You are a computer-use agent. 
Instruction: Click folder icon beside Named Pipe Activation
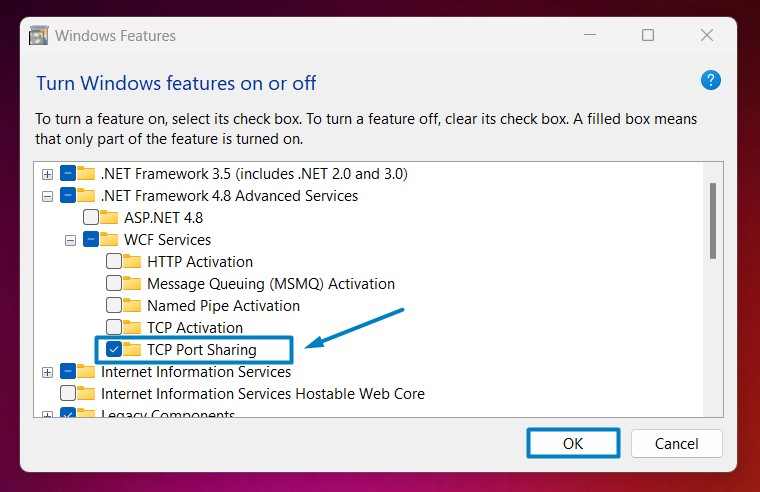(132, 305)
